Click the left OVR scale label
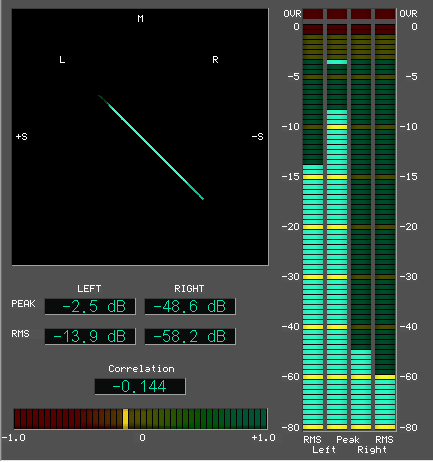 tap(292, 14)
